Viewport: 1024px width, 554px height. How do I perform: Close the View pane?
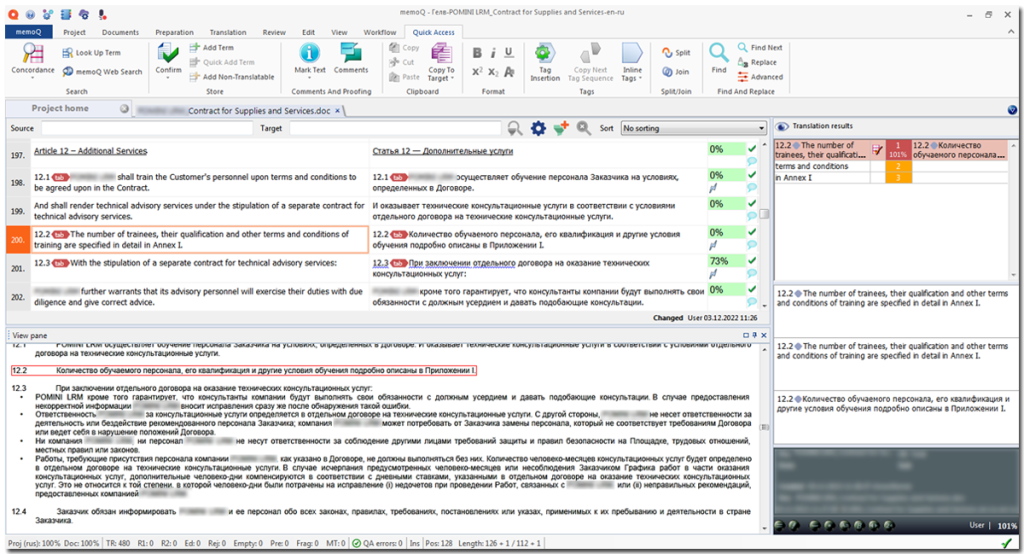[763, 335]
